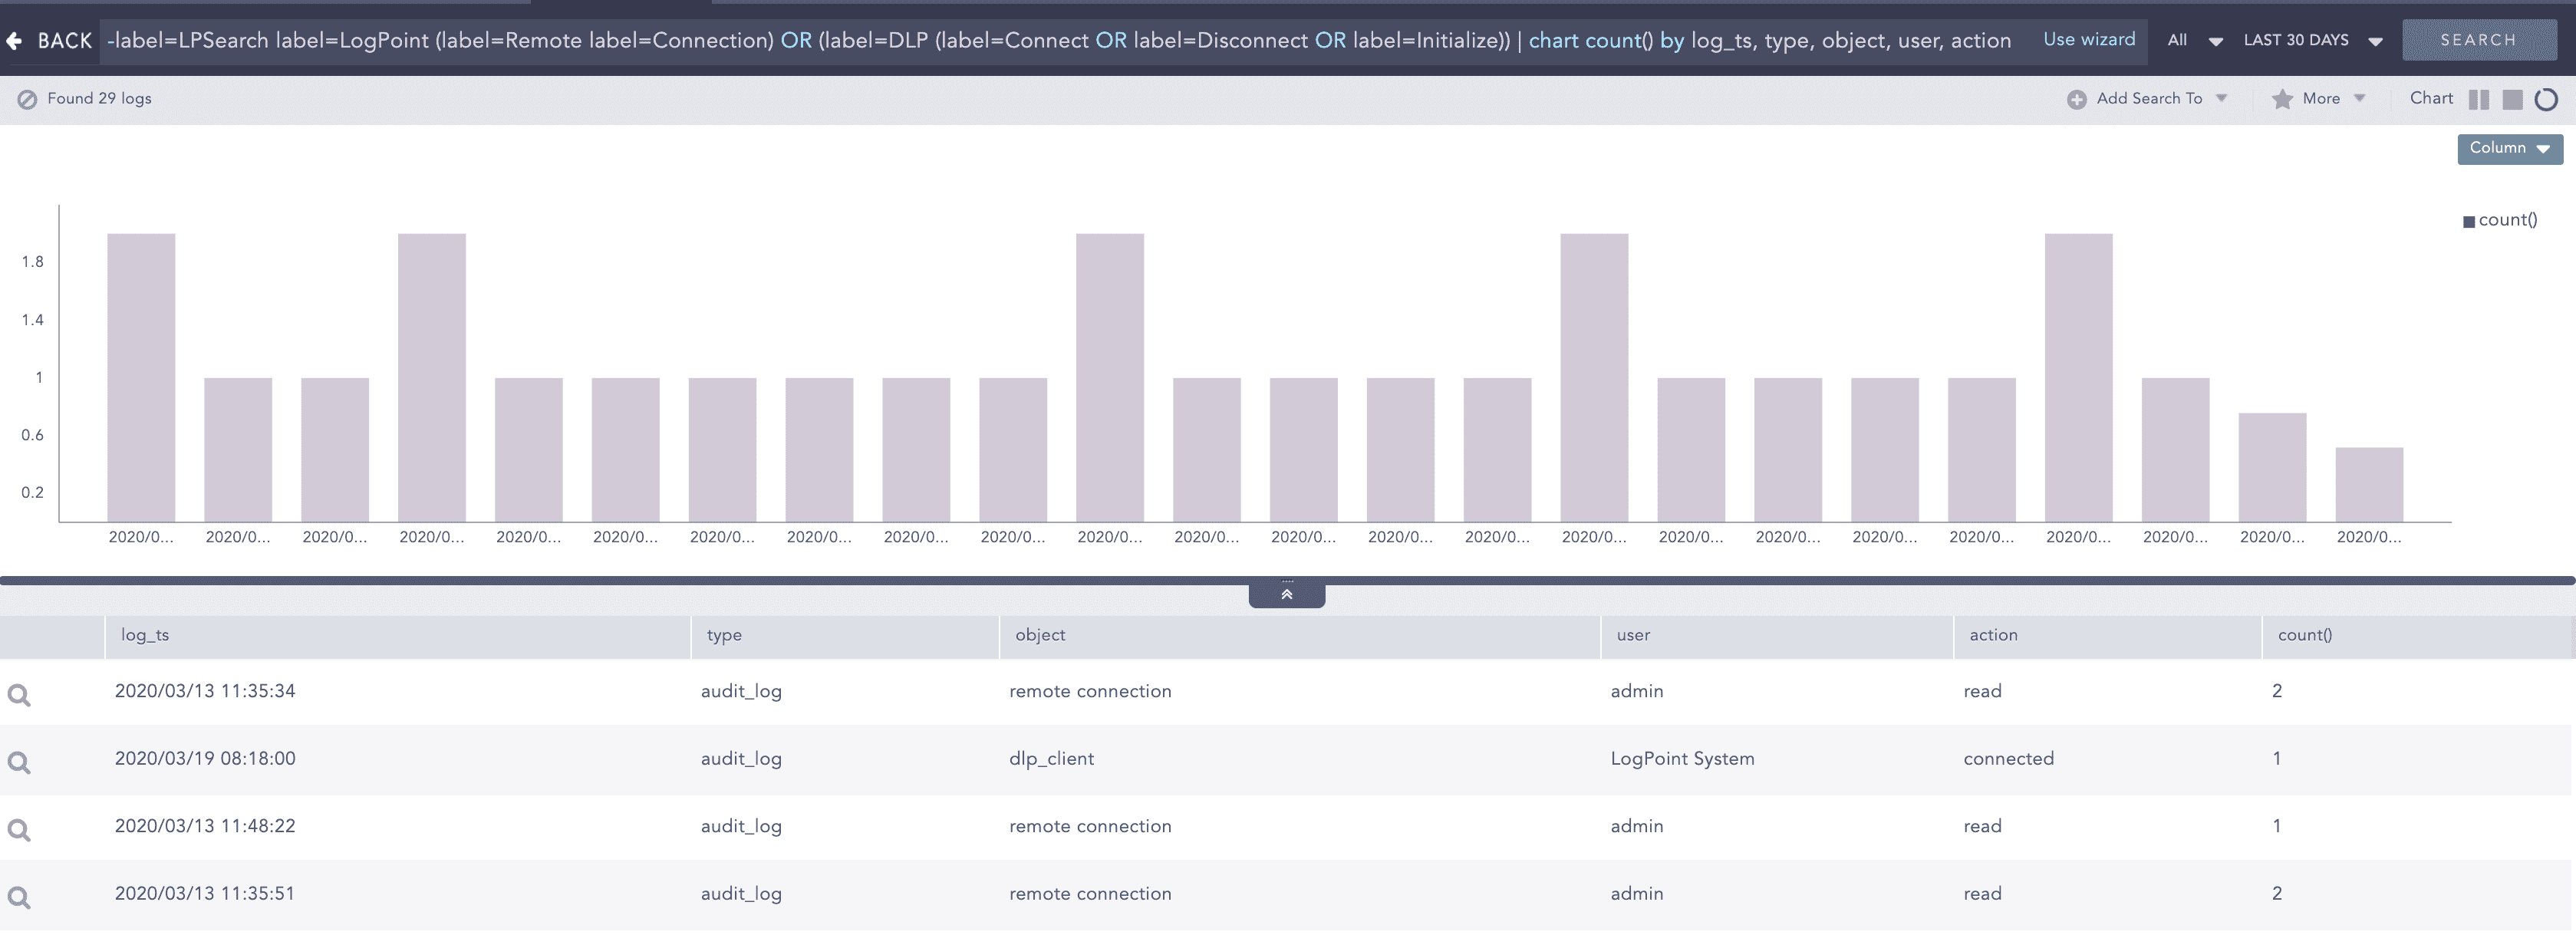Open magnifier for 2020/03/19 08:18:00 log row
The height and width of the screenshot is (935, 2576).
pos(19,762)
